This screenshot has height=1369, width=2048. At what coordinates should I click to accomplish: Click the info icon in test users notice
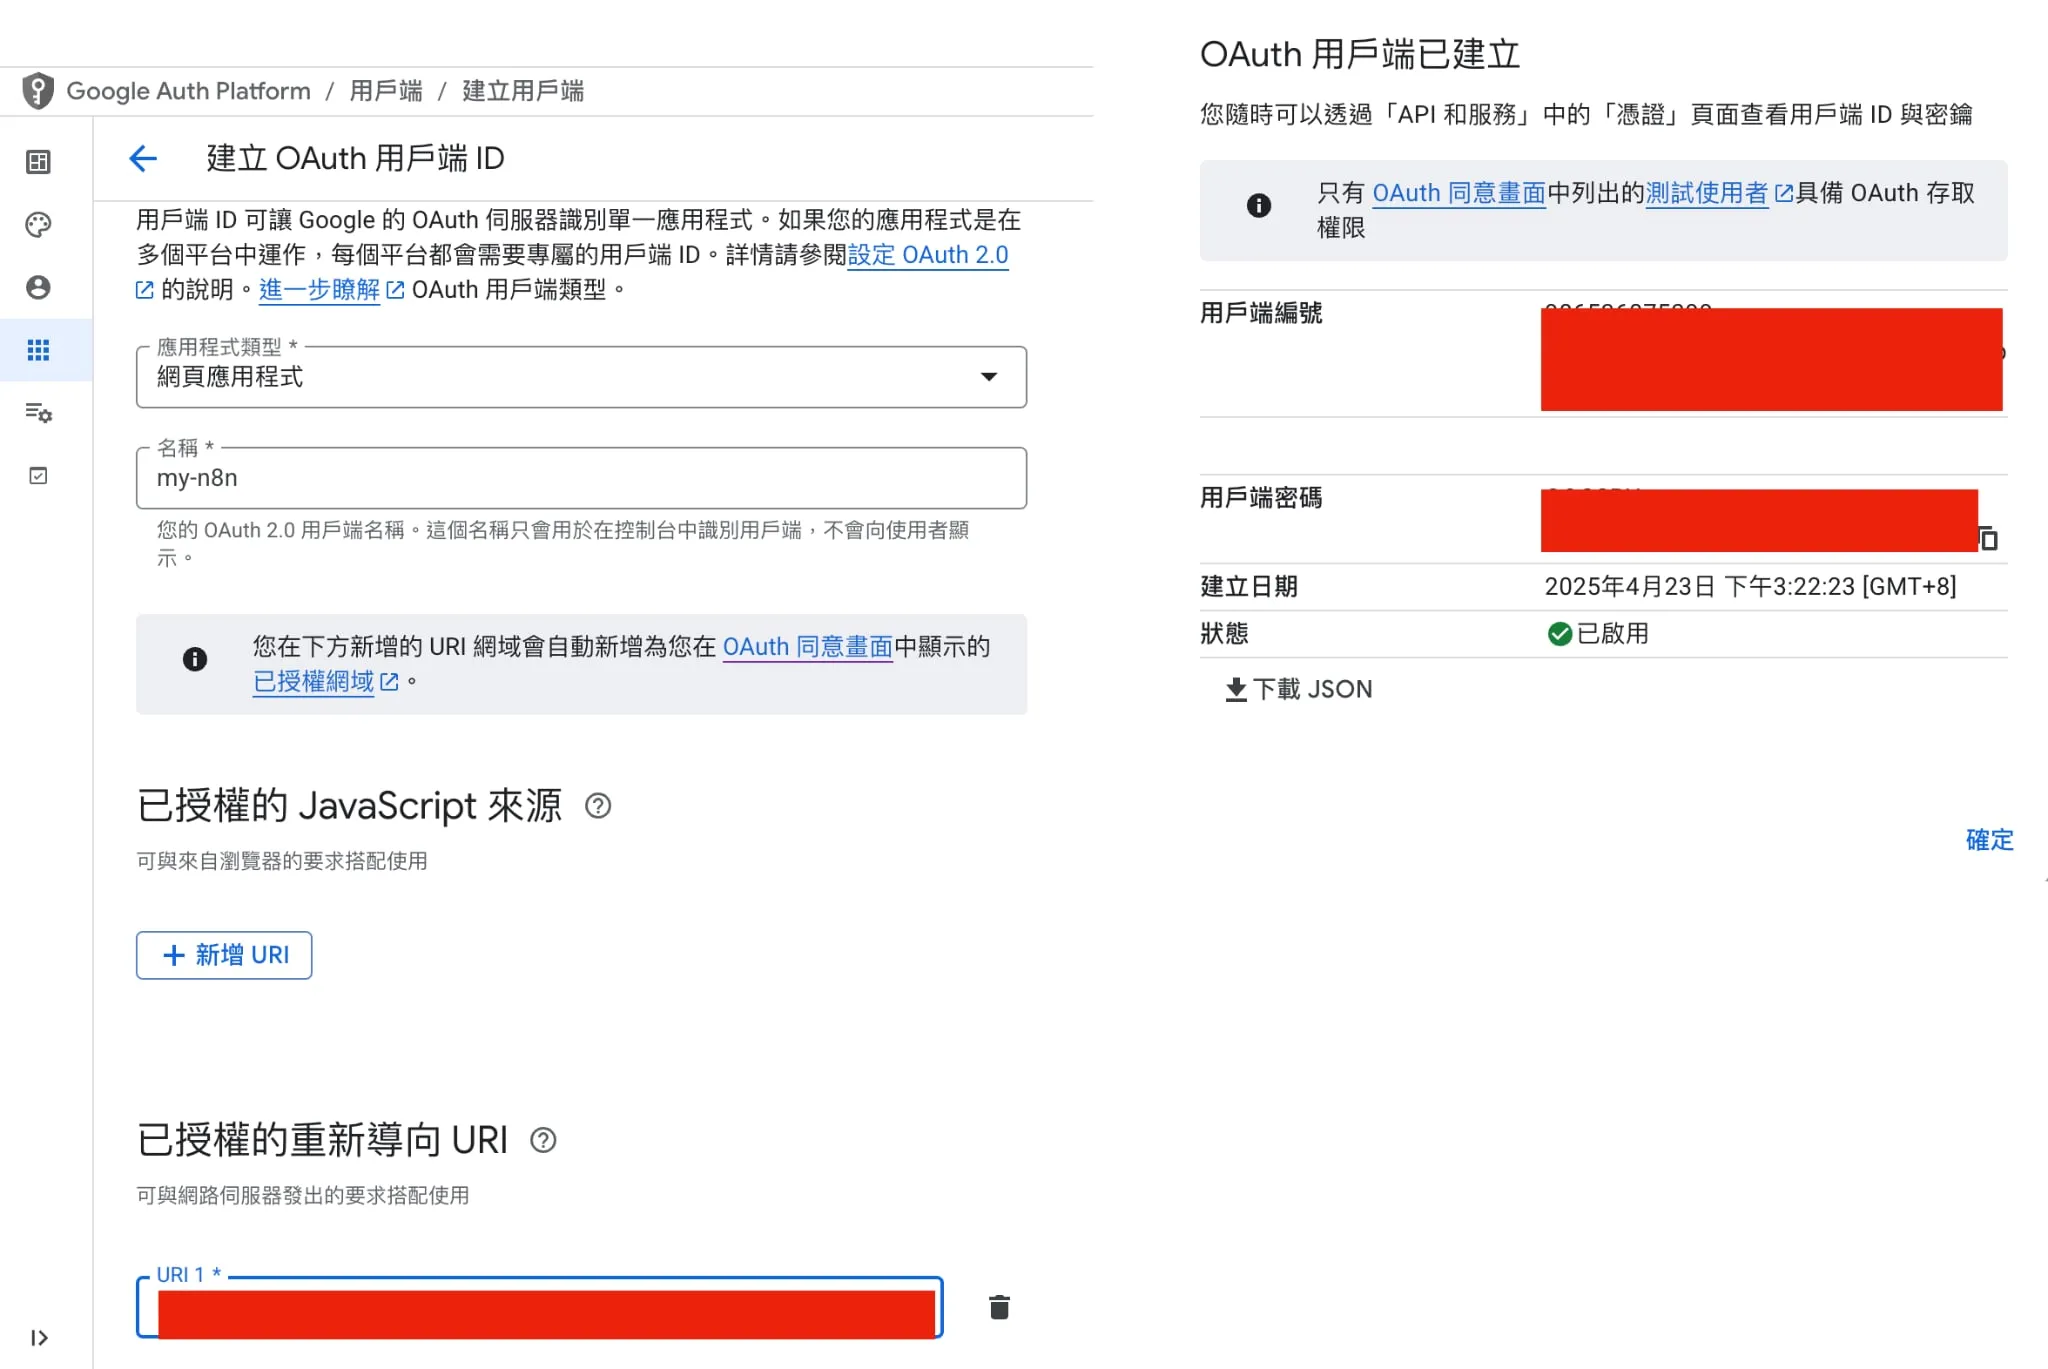click(1259, 205)
